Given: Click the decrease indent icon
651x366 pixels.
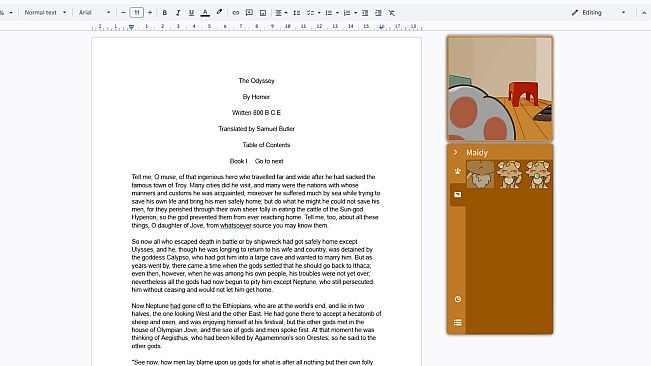Looking at the screenshot, I should coord(365,13).
